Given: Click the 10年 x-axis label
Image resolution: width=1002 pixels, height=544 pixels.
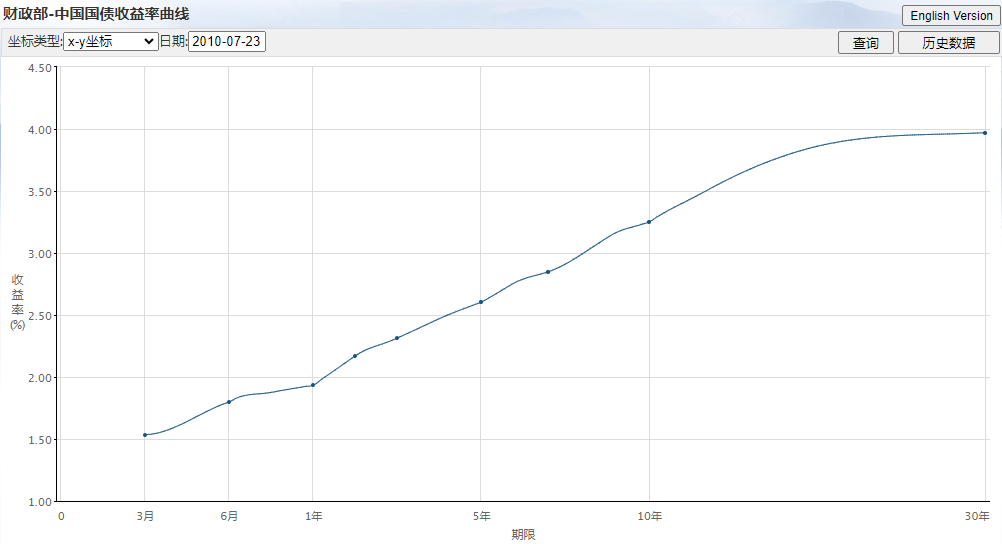Looking at the screenshot, I should [649, 516].
